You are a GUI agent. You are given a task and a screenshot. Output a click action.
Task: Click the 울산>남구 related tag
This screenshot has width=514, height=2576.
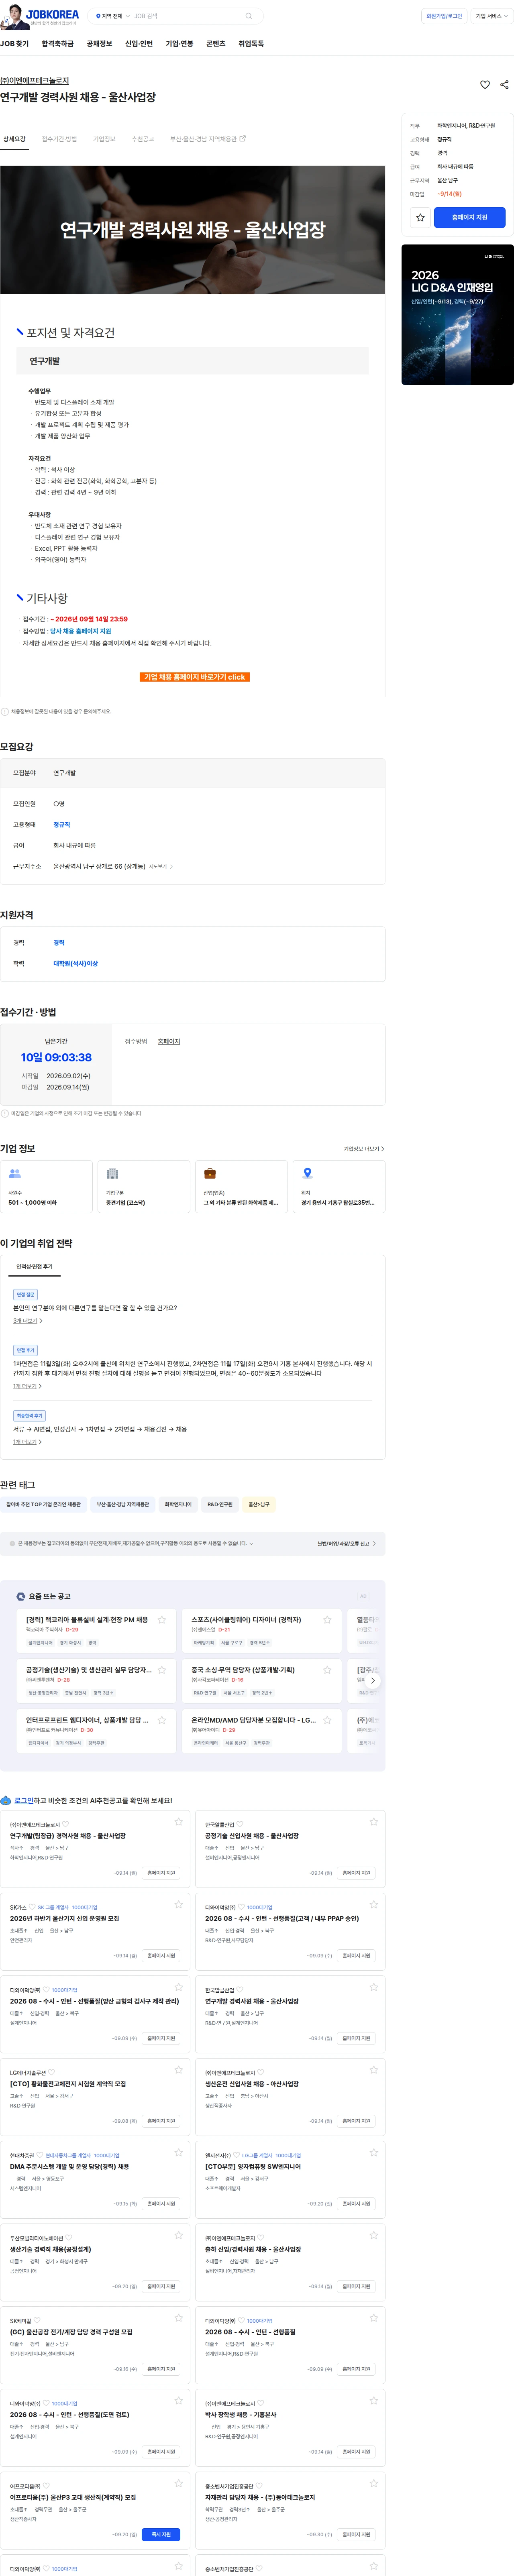click(x=259, y=1504)
